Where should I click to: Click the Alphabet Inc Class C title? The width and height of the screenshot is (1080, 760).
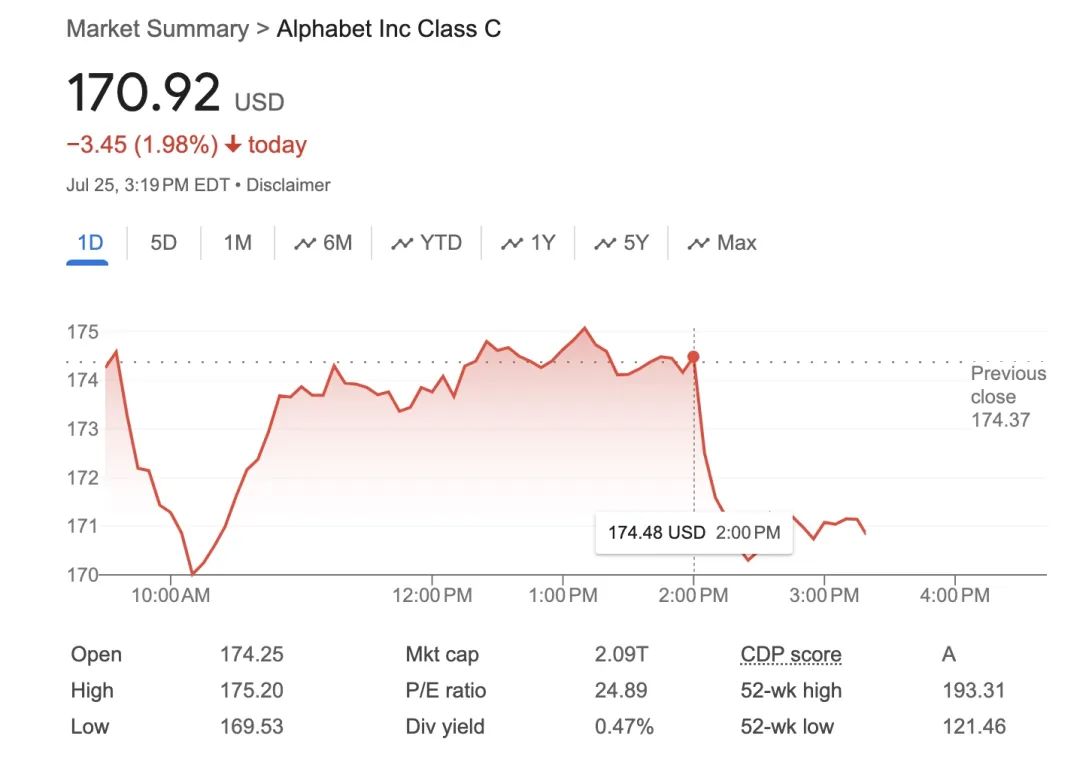coord(389,29)
